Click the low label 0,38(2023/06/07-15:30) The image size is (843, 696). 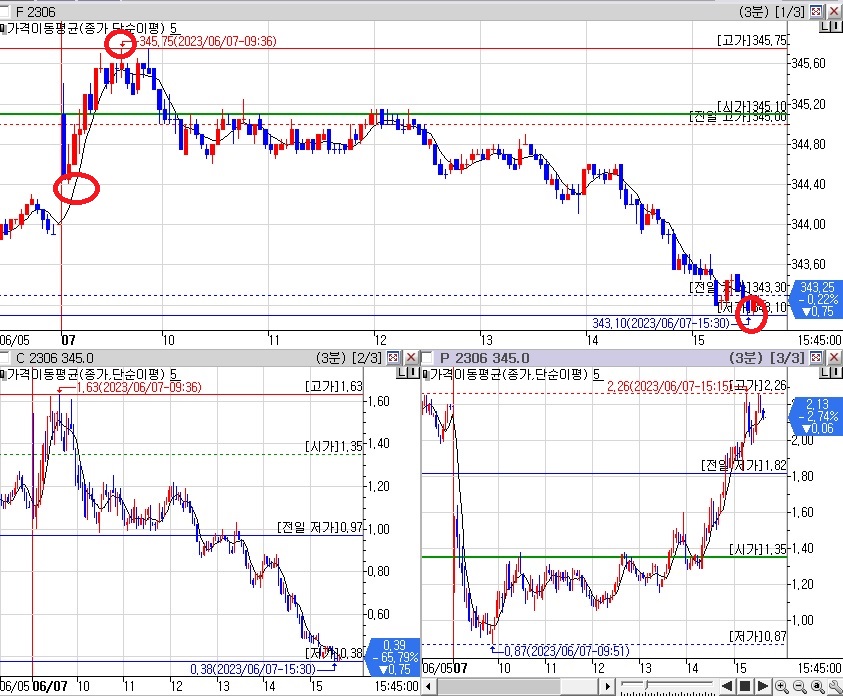point(253,669)
